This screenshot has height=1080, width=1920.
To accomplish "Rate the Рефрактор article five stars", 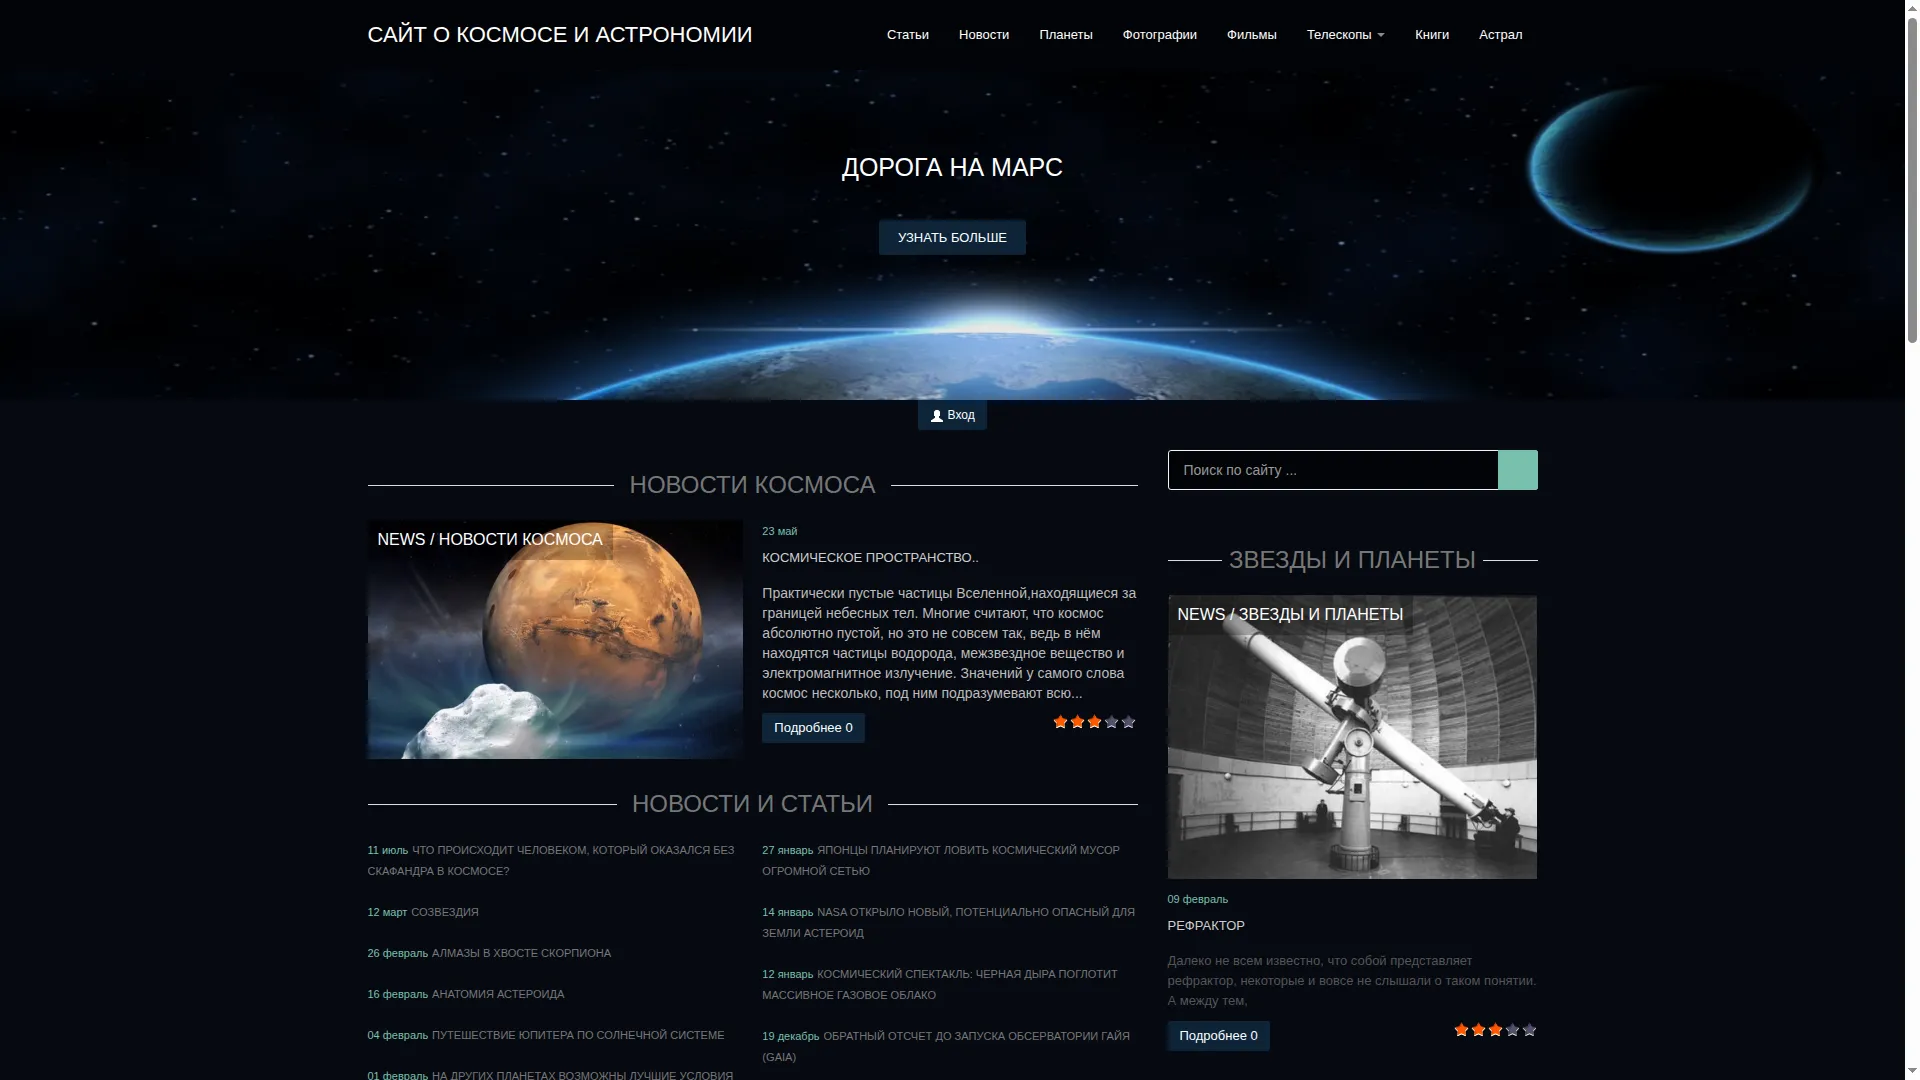I will [1529, 1030].
